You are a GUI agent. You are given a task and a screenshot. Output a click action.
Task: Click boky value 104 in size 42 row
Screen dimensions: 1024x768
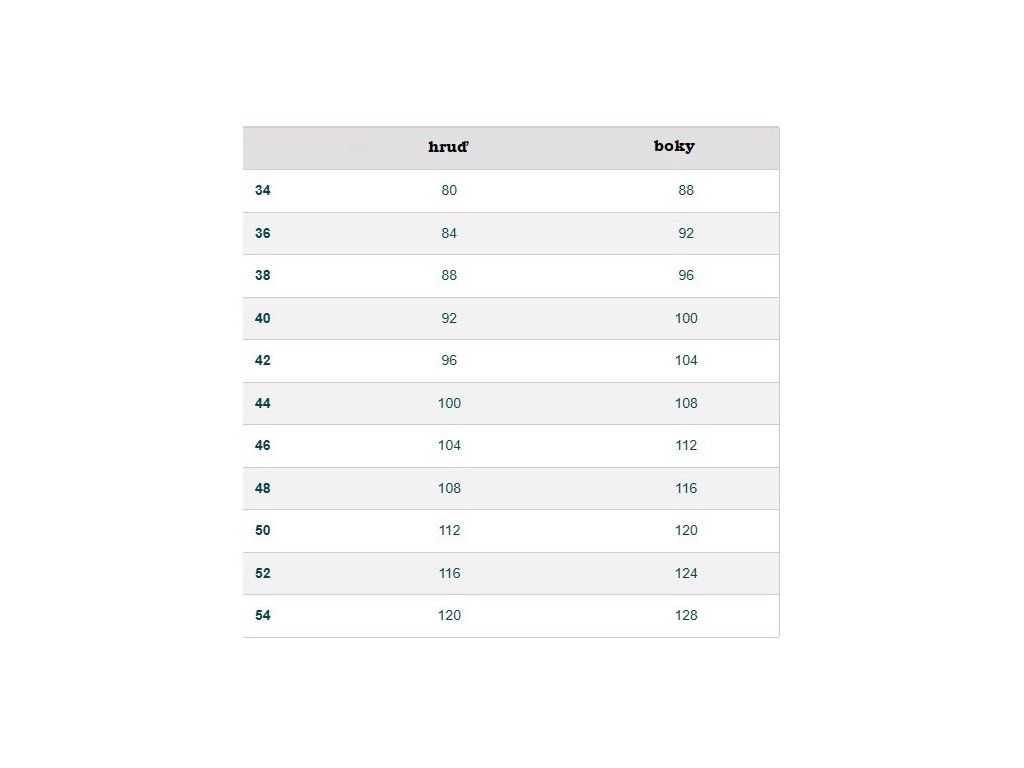click(686, 361)
